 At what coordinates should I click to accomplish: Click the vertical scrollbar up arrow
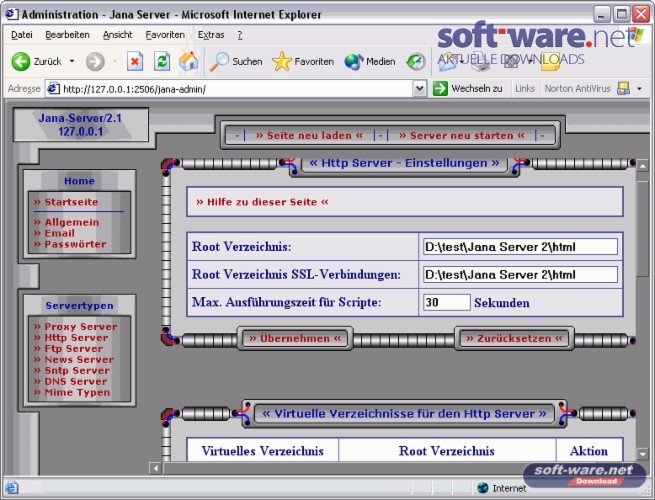coord(642,166)
